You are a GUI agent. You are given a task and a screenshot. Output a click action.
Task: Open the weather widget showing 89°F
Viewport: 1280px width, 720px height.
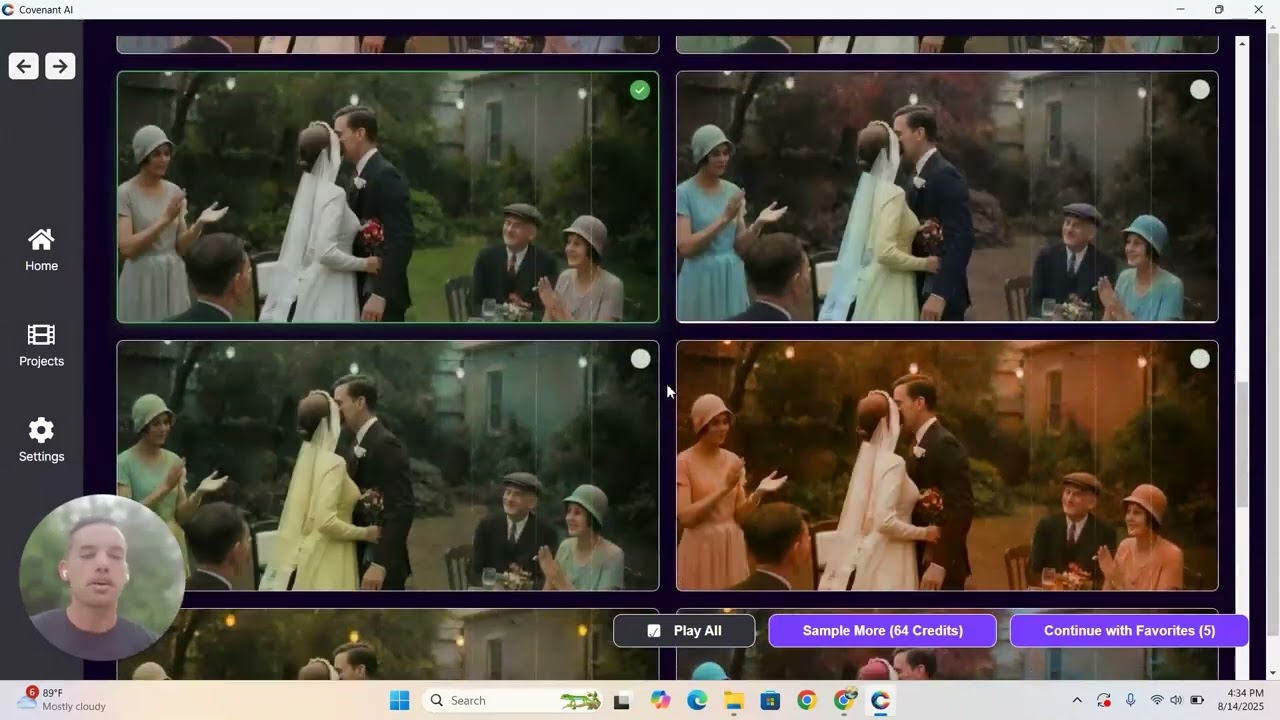pos(62,700)
